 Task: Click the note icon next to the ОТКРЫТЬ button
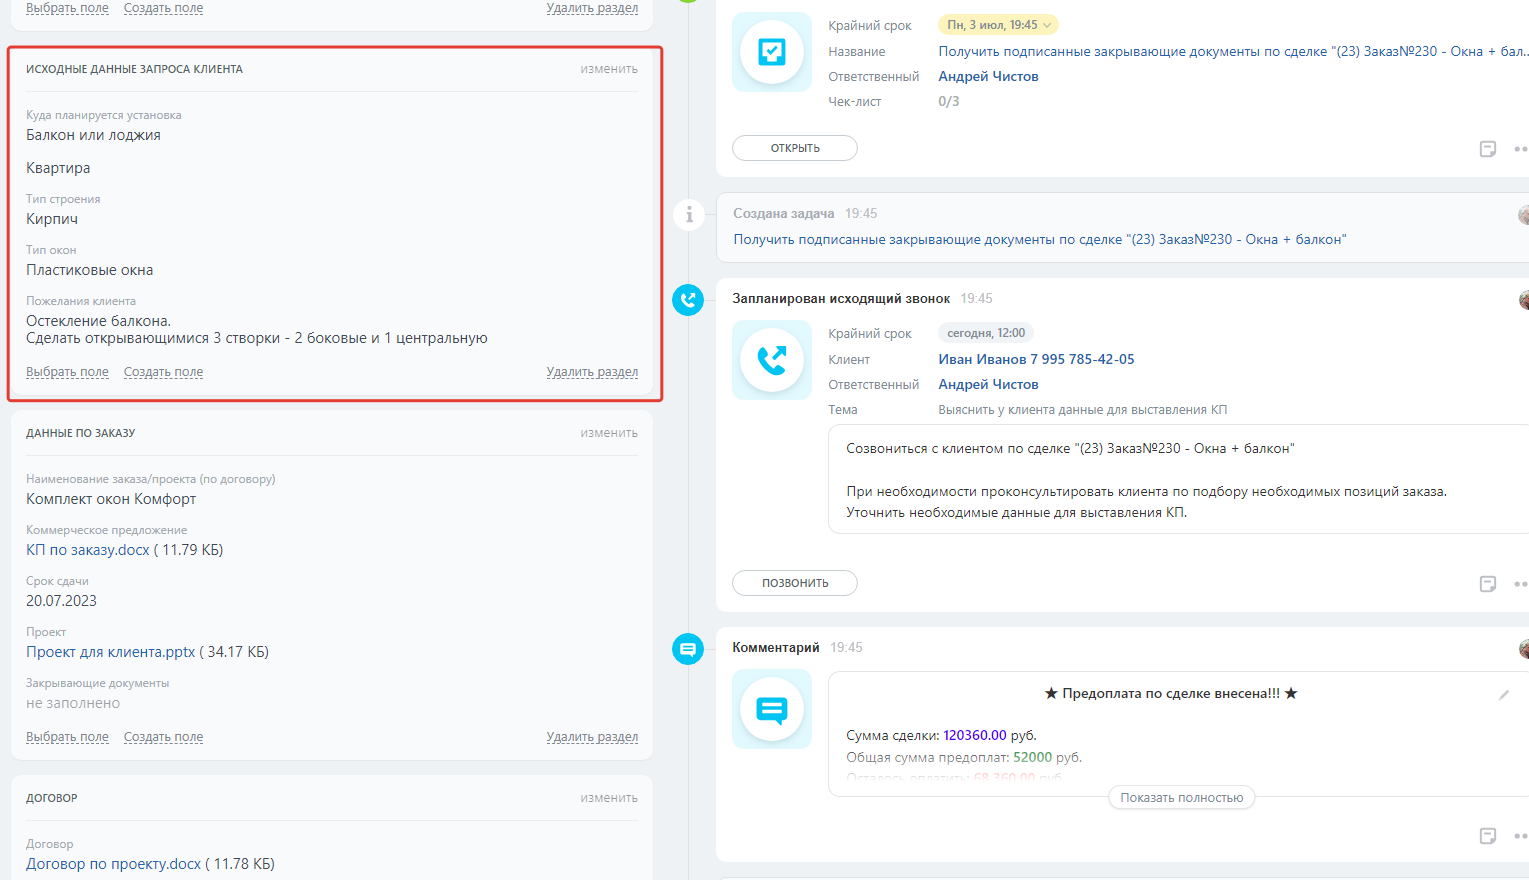pyautogui.click(x=1488, y=149)
